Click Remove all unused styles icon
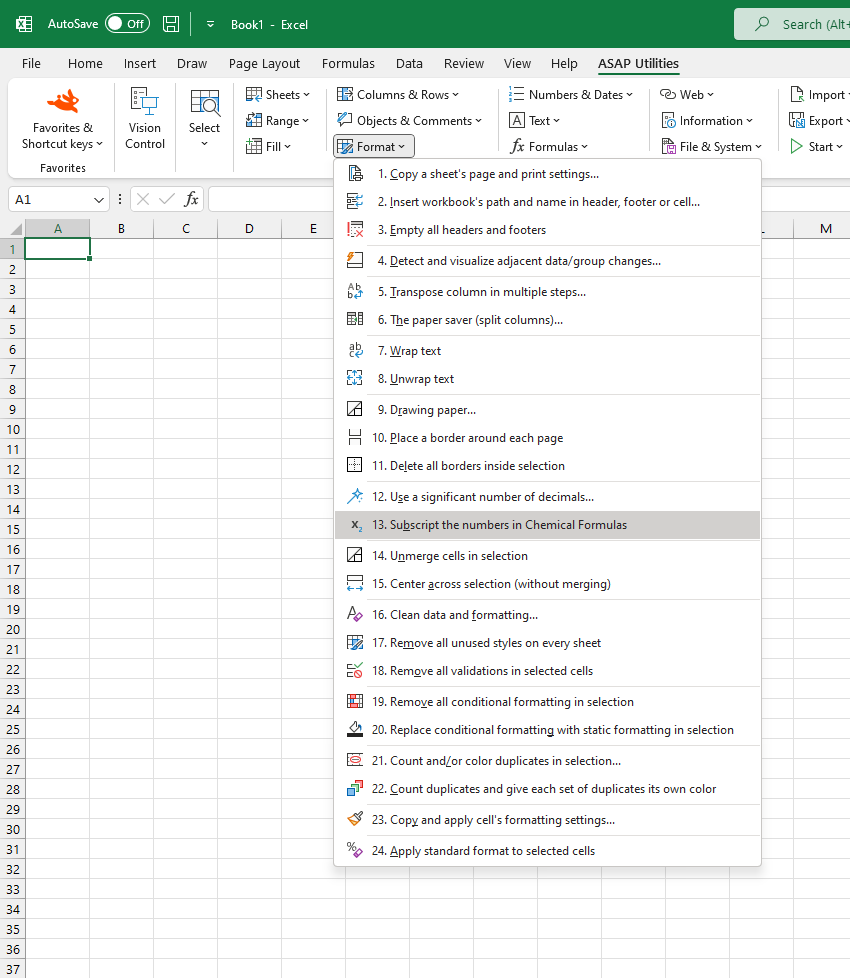850x978 pixels. 355,642
